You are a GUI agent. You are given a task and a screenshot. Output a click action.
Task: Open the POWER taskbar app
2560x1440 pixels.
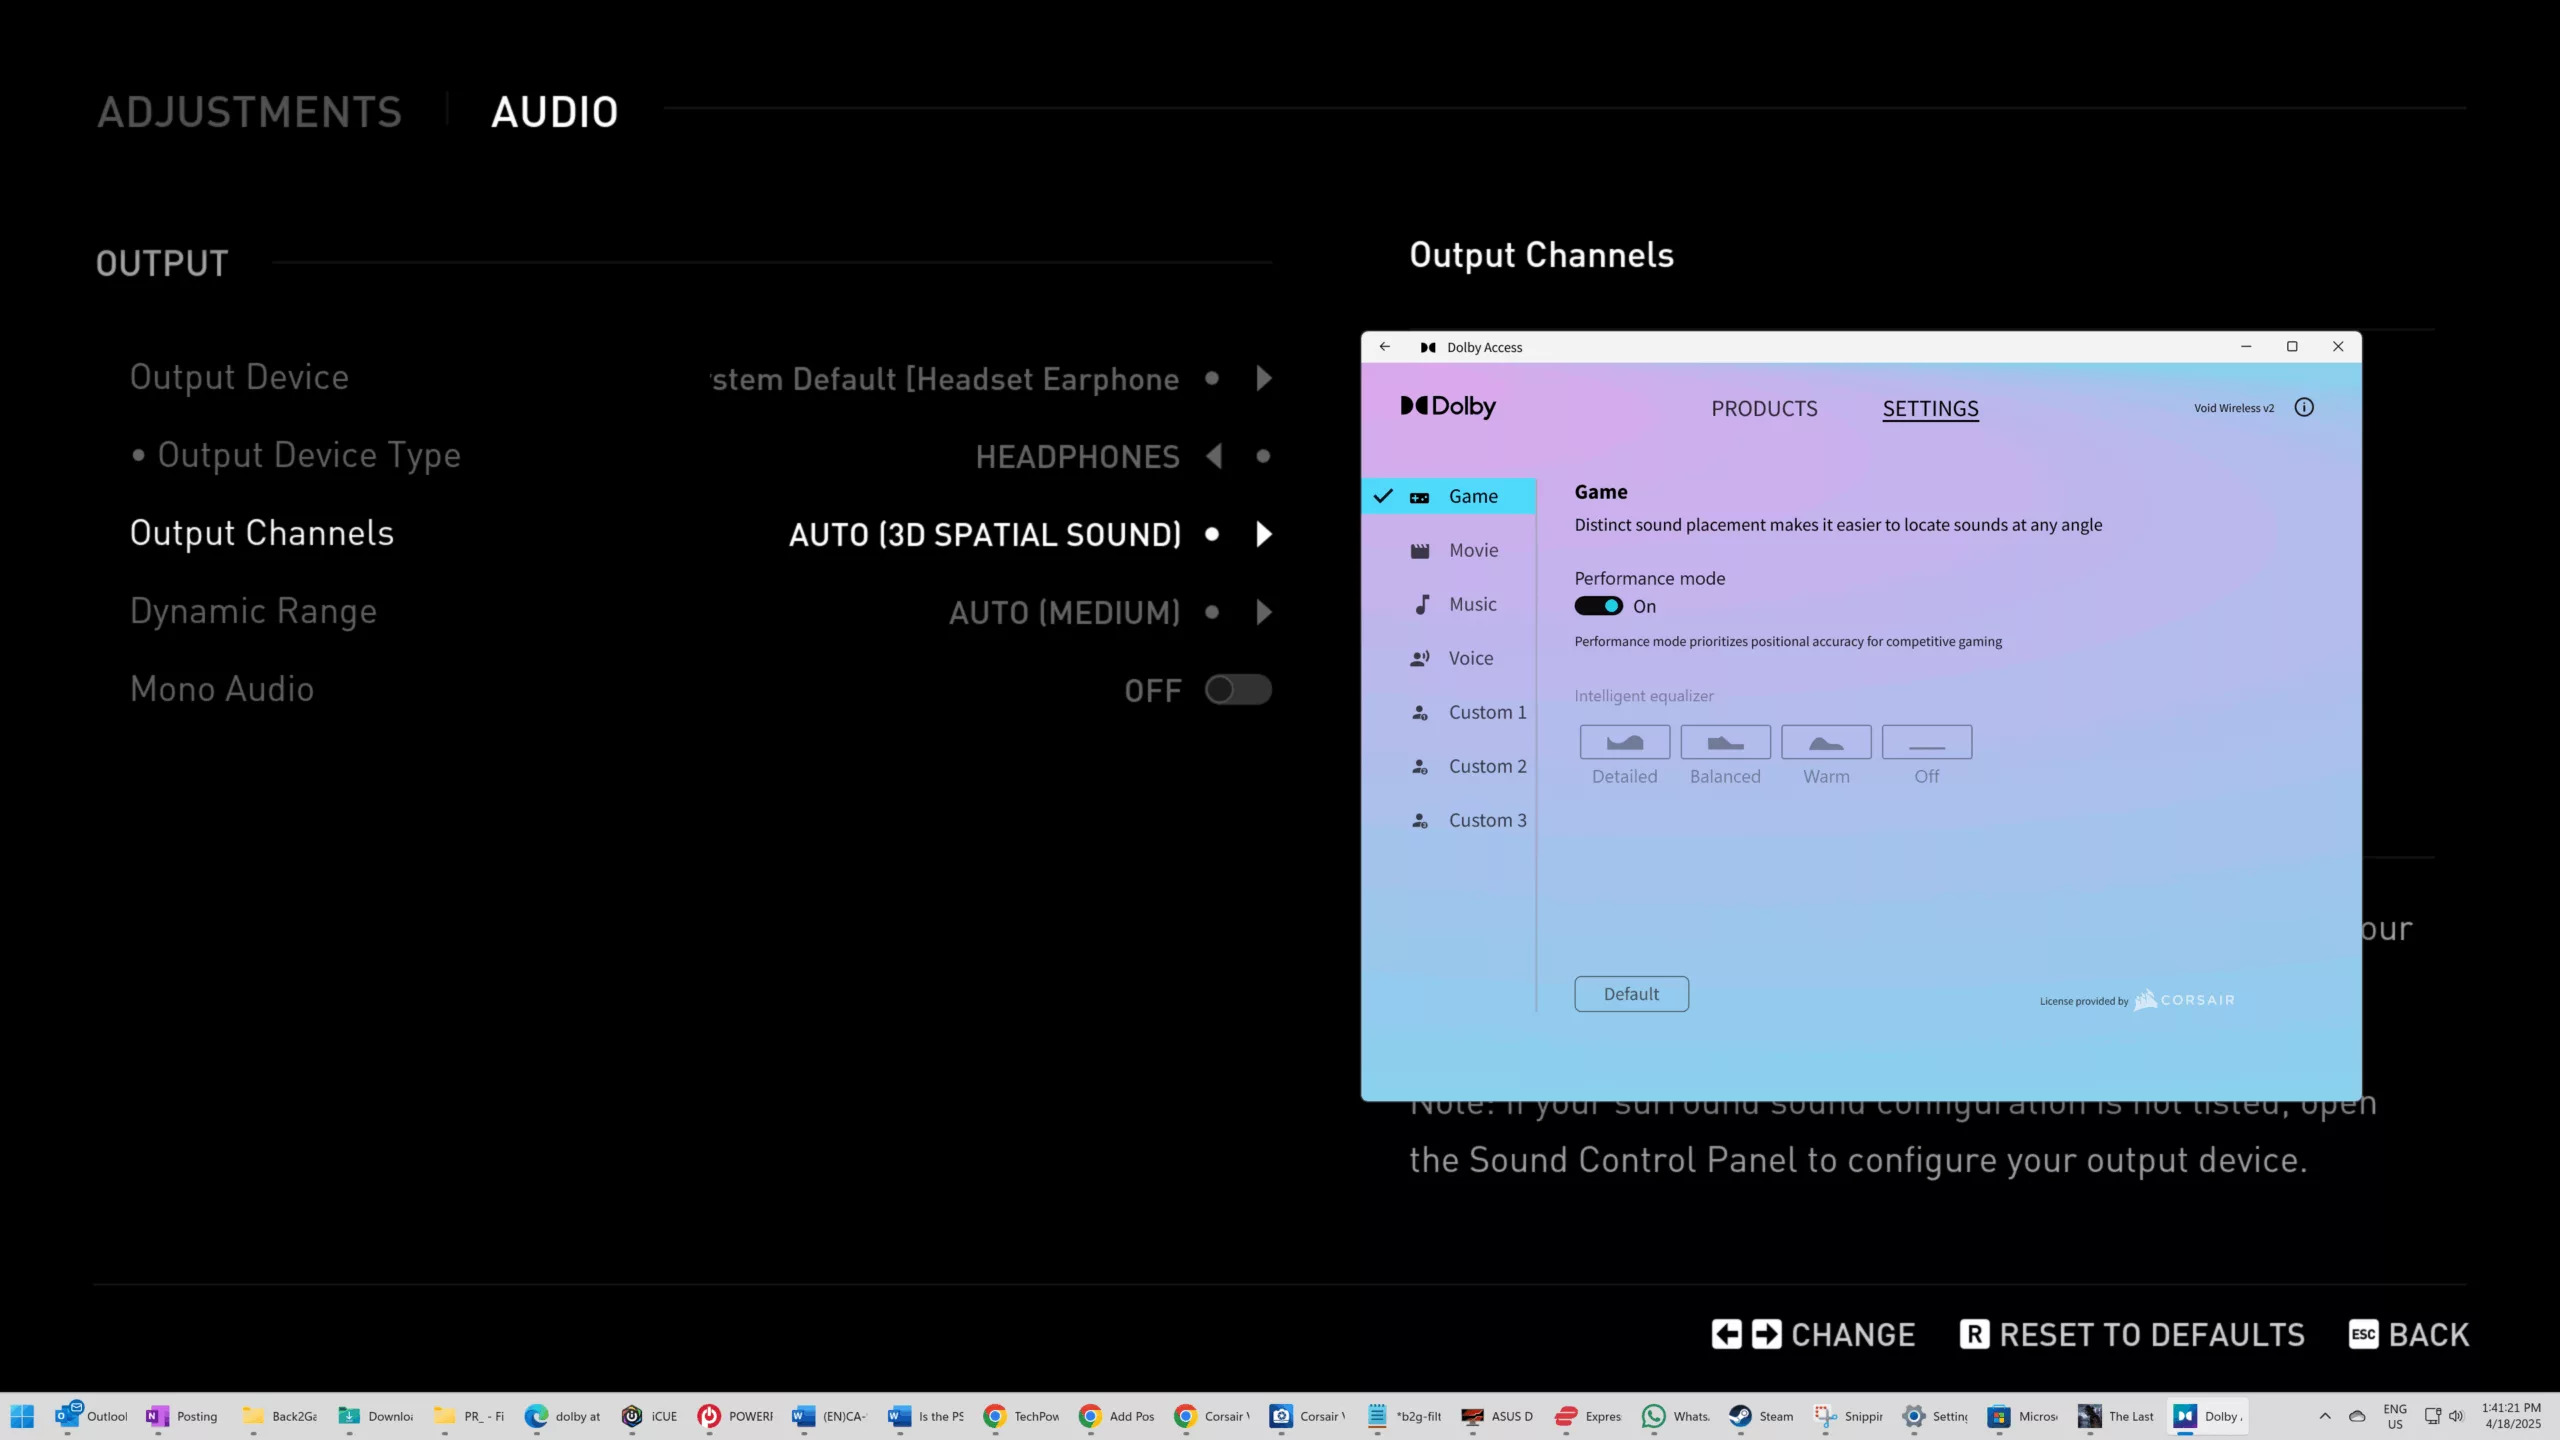tap(736, 1416)
